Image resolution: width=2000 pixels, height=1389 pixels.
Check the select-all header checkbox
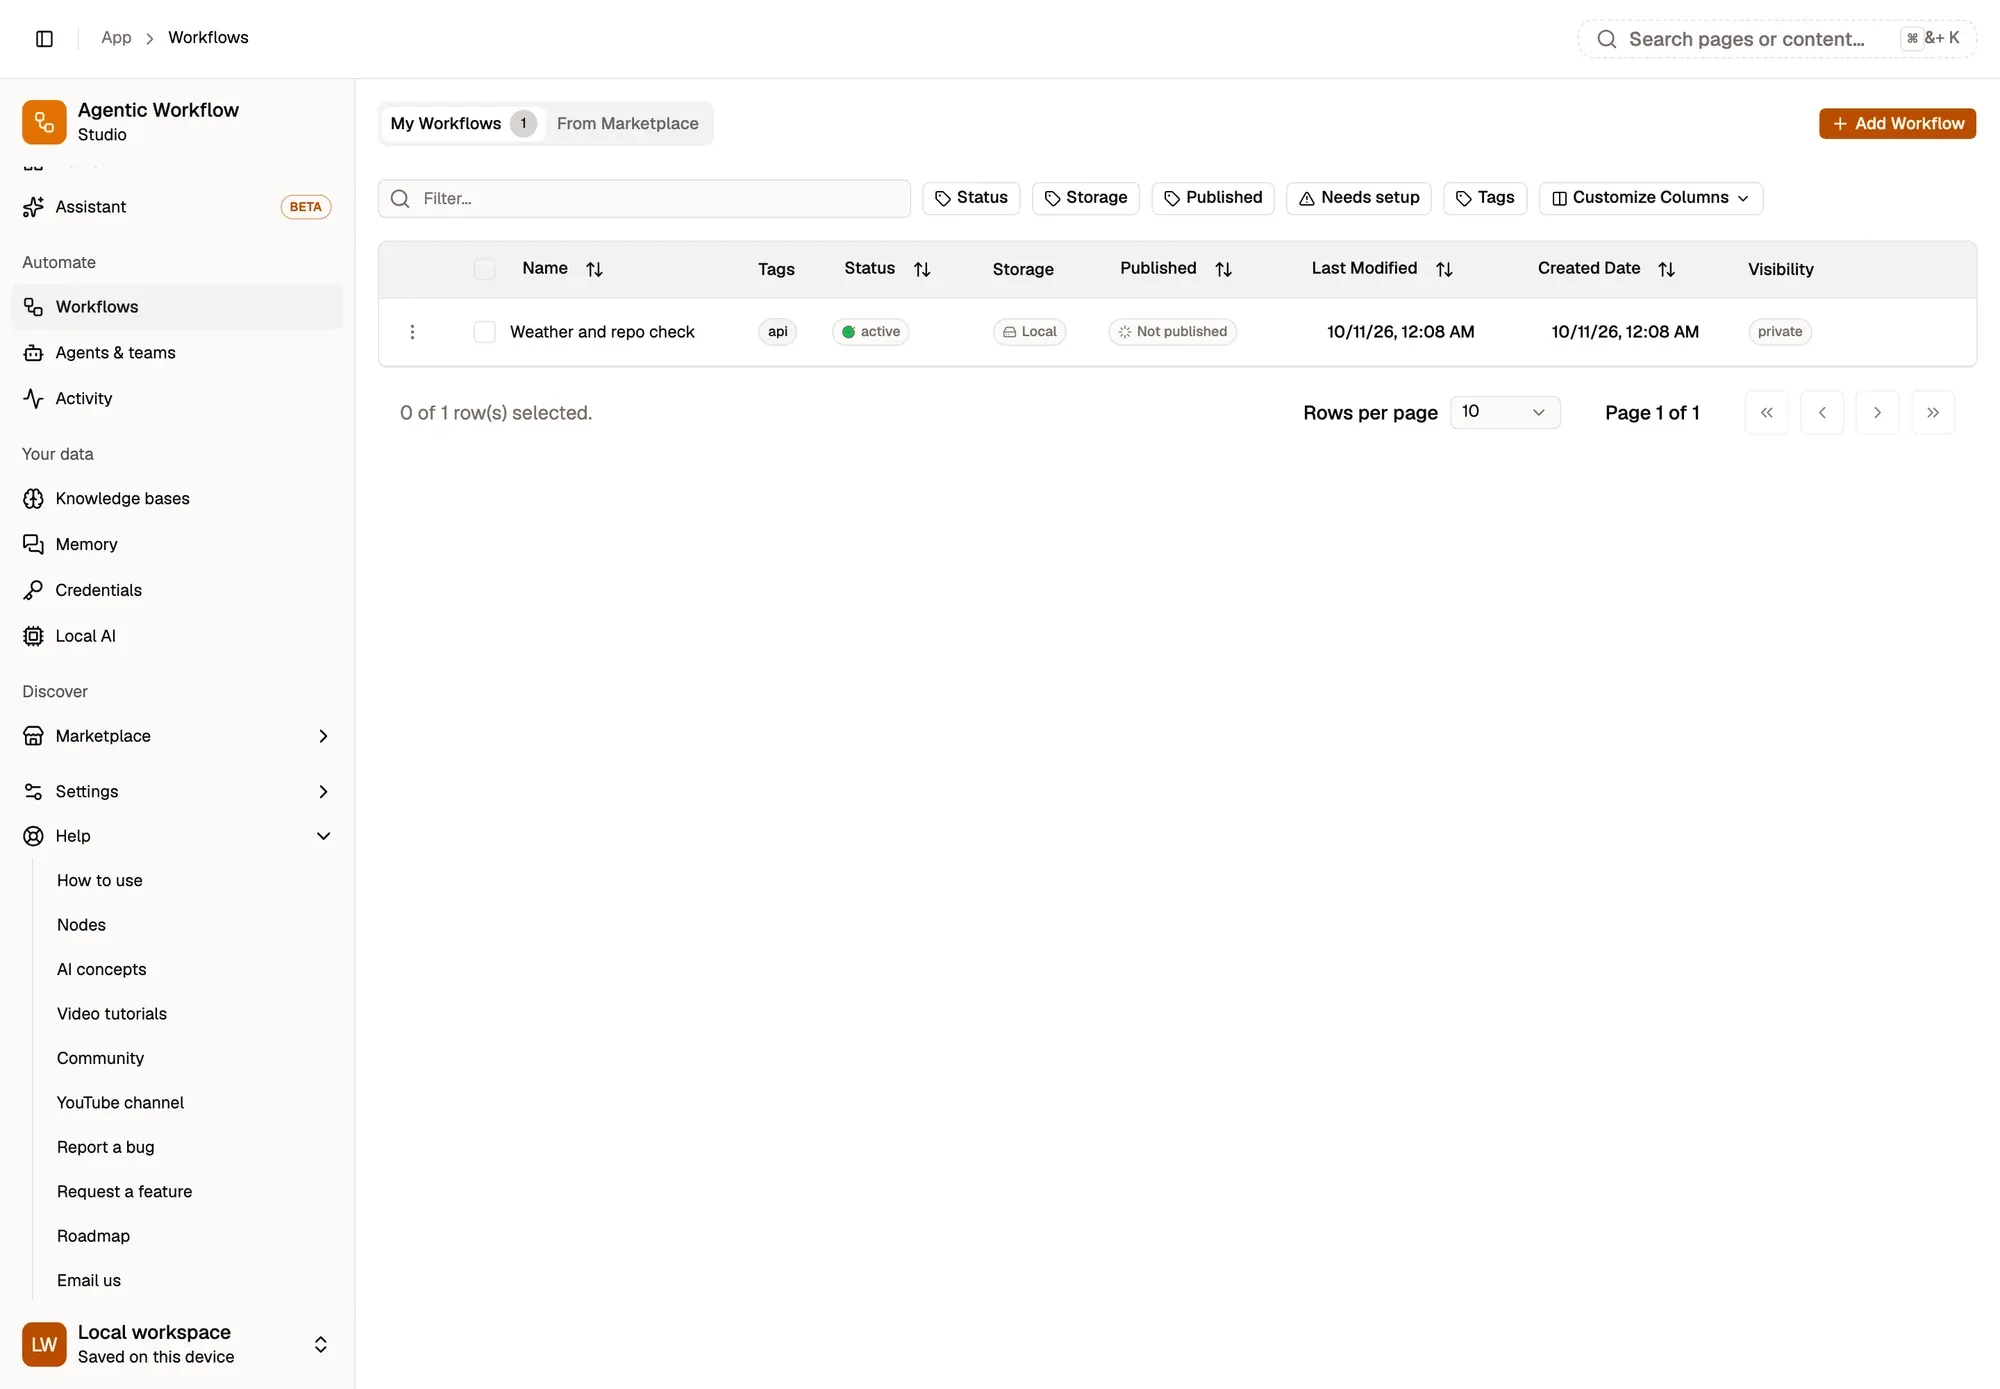[484, 269]
